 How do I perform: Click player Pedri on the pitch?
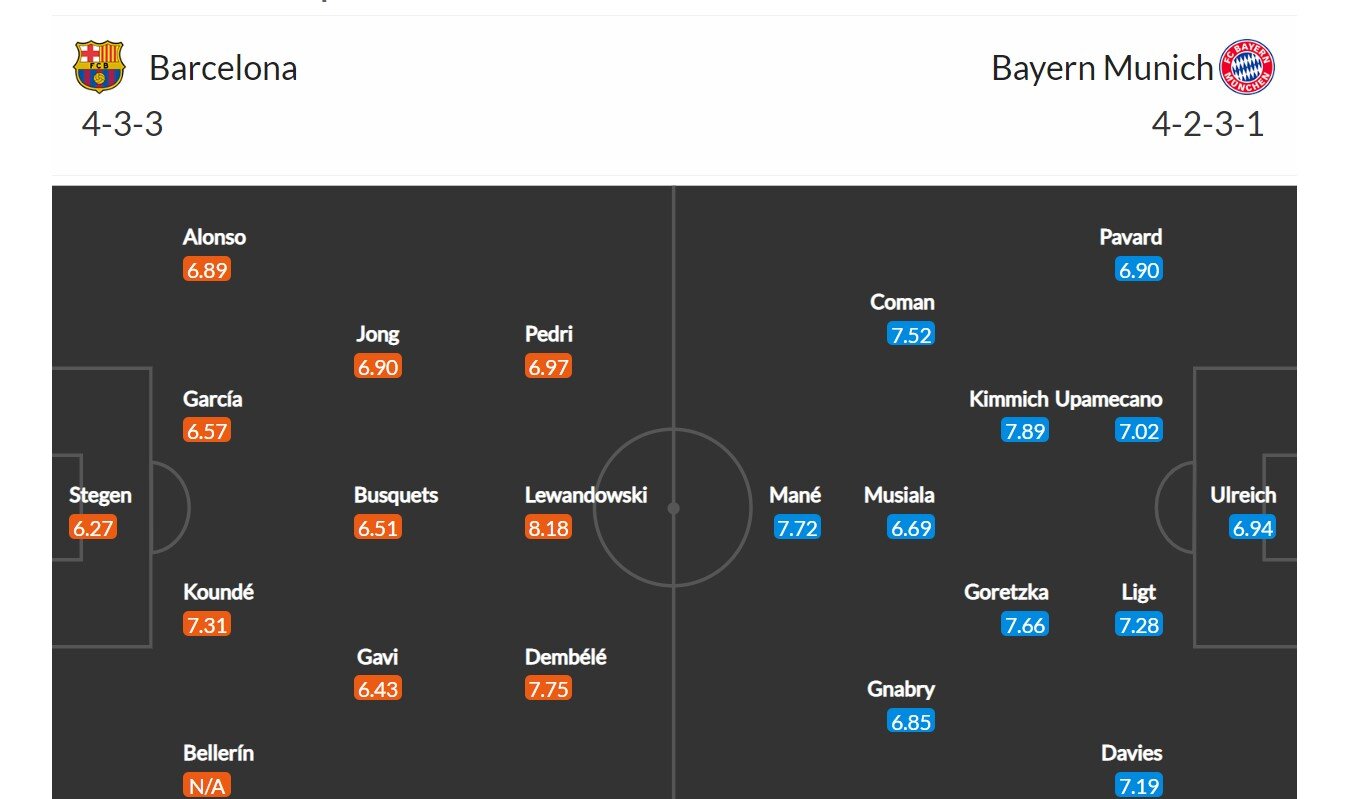(x=549, y=334)
